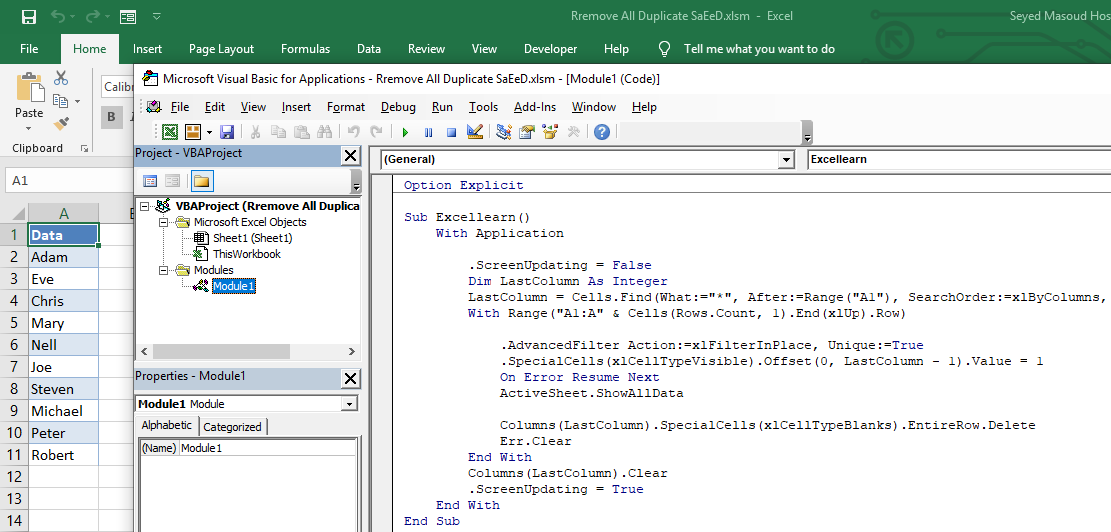
Task: Open the VBA Window menu
Action: pyautogui.click(x=594, y=107)
